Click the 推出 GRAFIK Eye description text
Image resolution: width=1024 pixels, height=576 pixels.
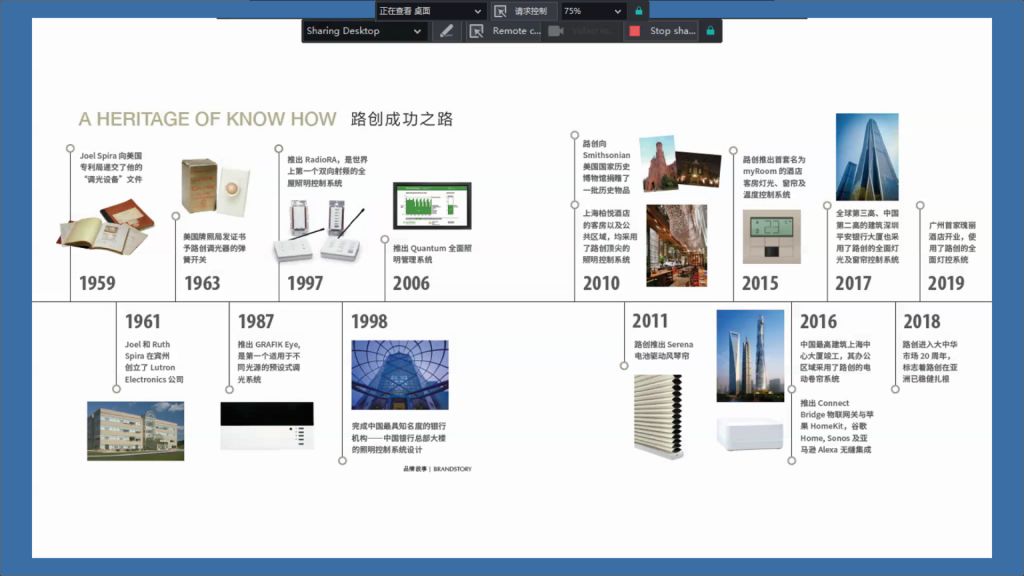click(x=269, y=362)
